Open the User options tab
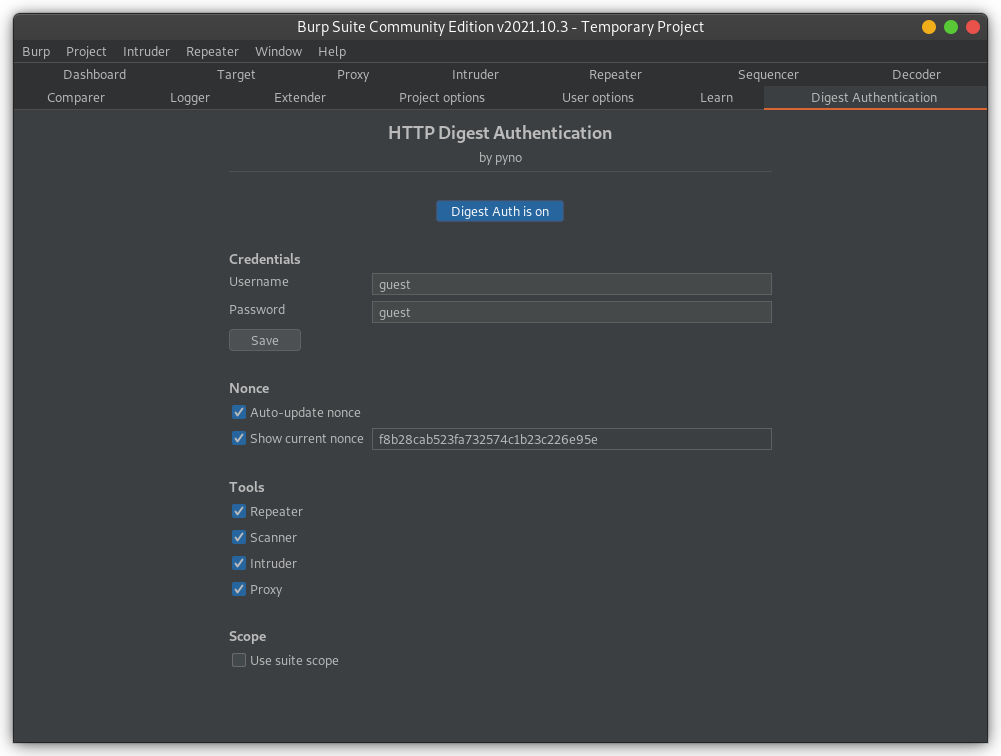This screenshot has height=756, width=1001. click(598, 98)
